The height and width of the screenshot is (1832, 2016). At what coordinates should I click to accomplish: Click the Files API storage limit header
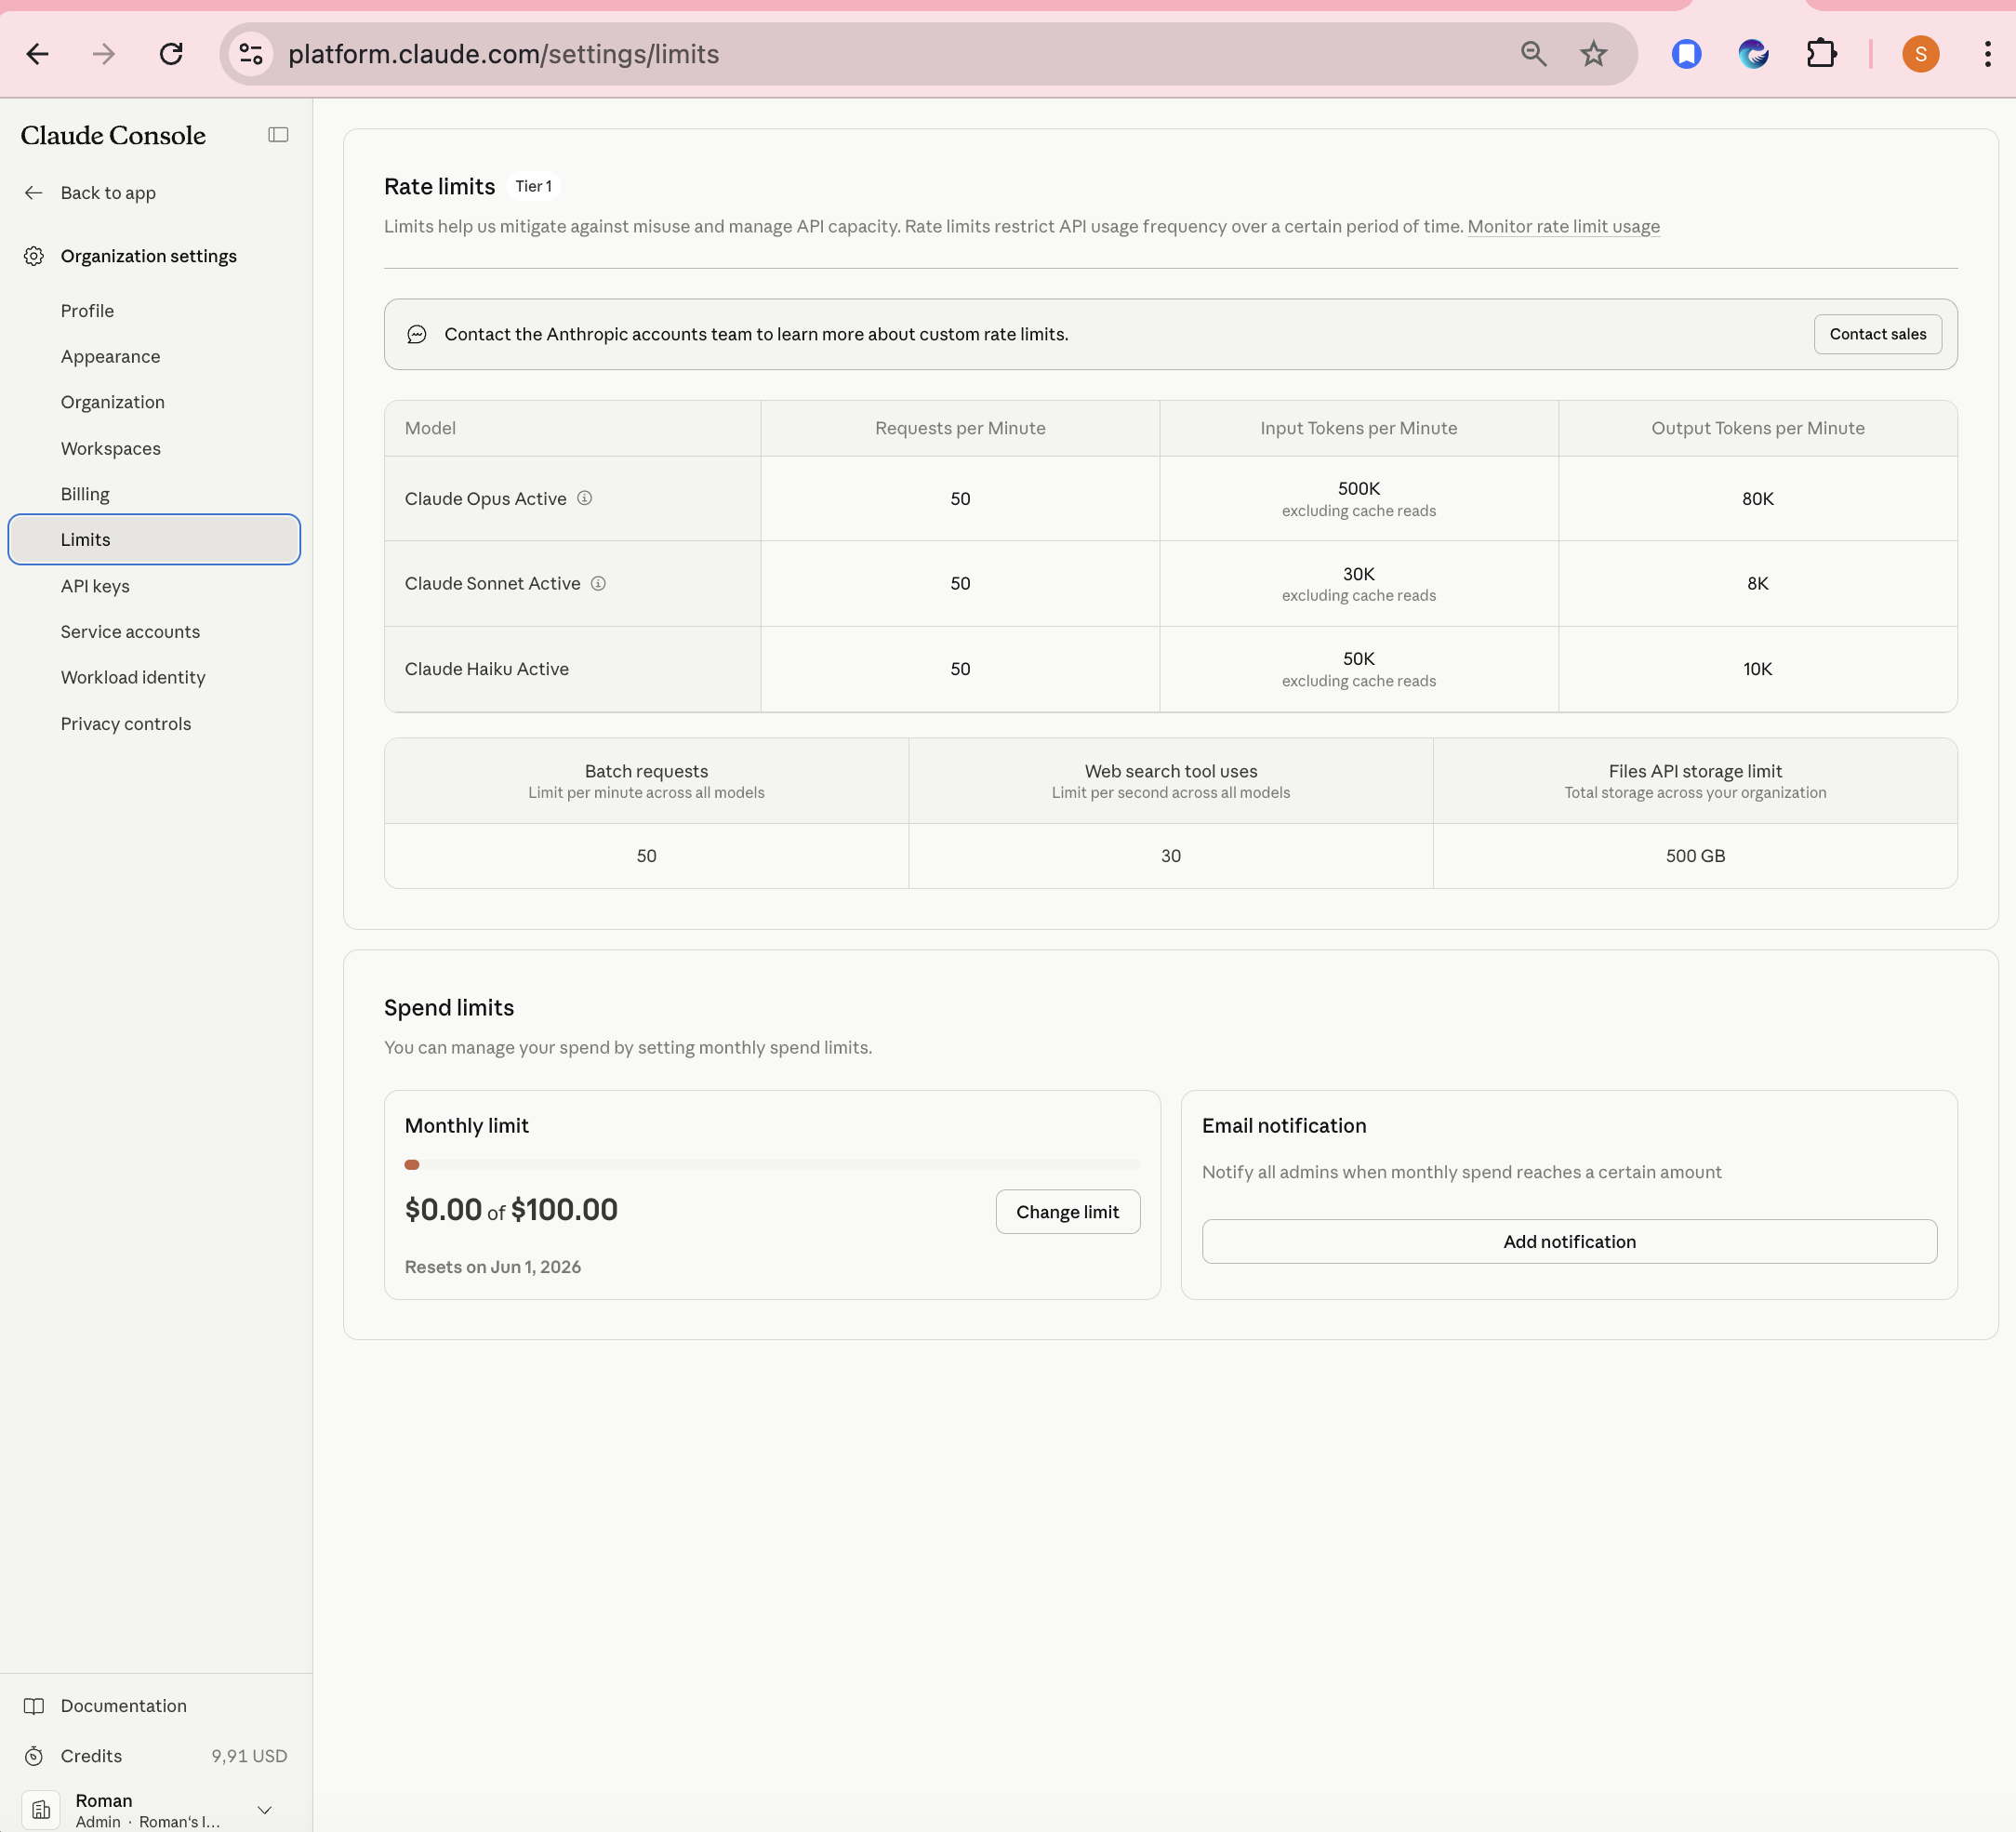click(1695, 781)
